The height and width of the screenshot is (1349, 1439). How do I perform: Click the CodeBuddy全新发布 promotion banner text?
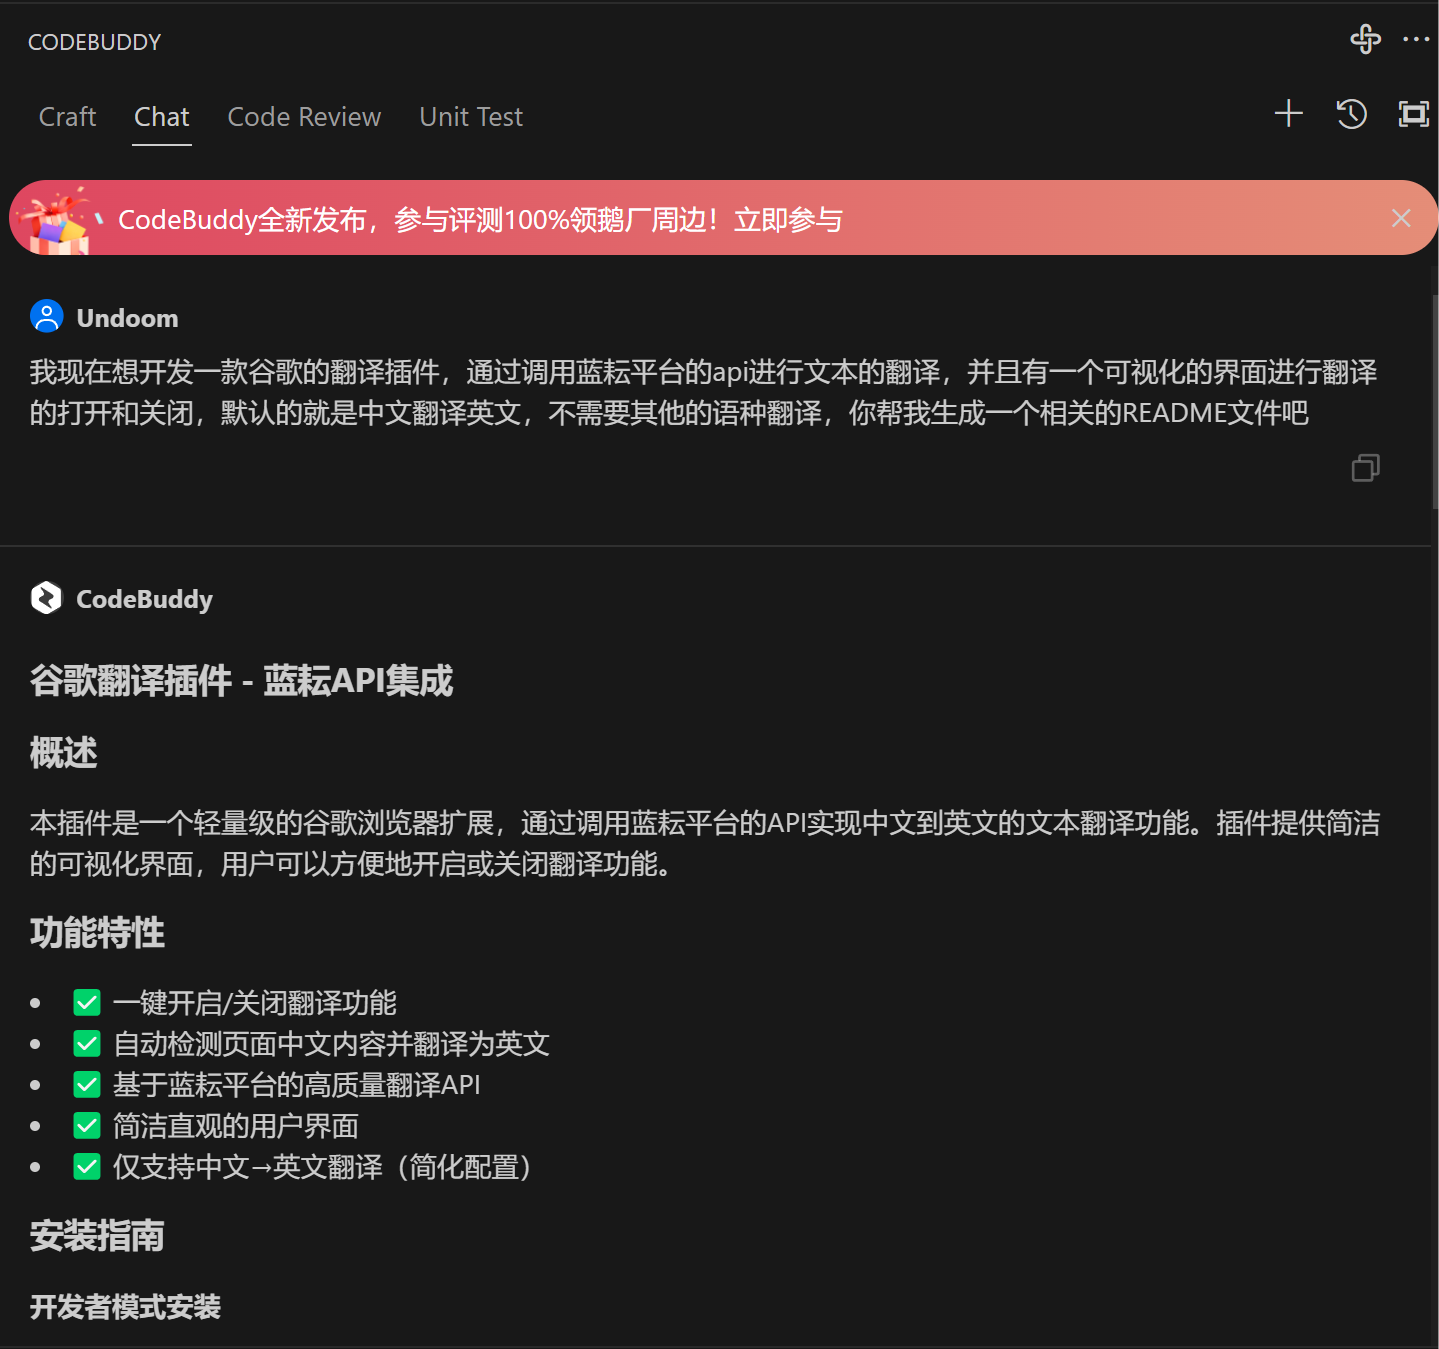click(x=480, y=219)
